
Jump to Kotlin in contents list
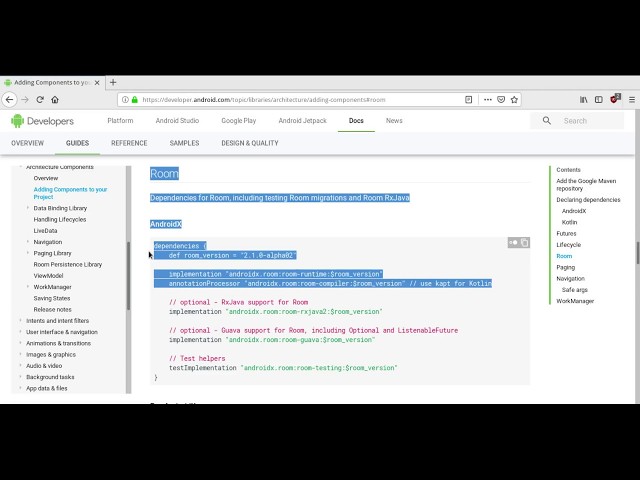(569, 222)
